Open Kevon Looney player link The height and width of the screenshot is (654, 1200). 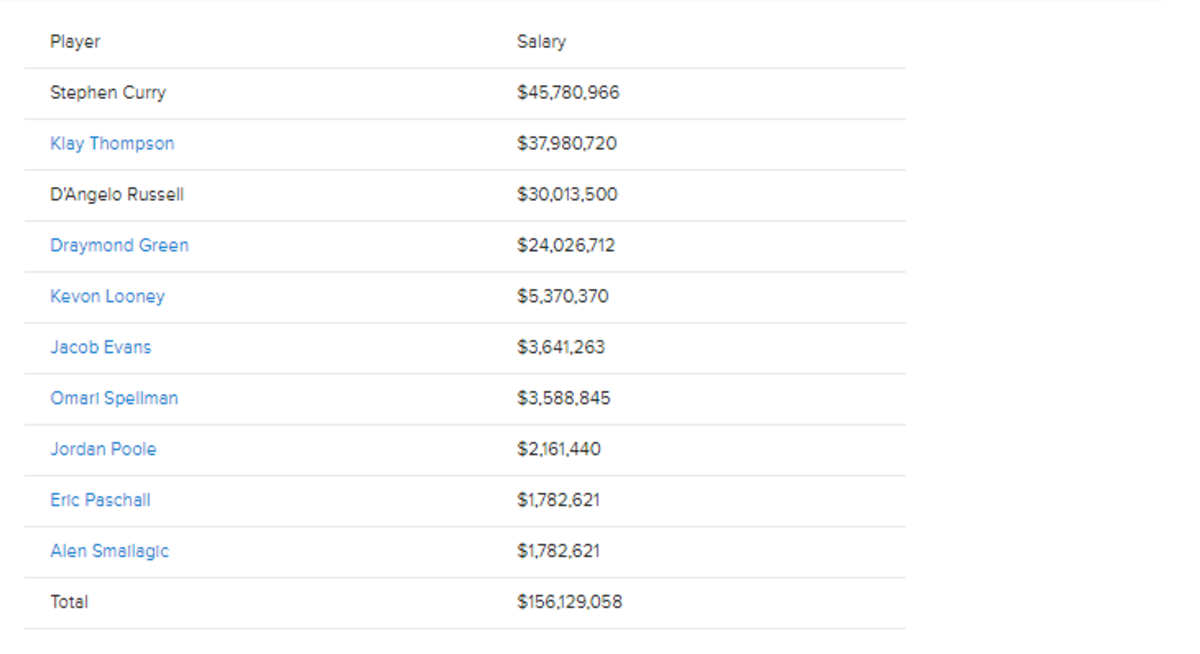click(x=107, y=297)
